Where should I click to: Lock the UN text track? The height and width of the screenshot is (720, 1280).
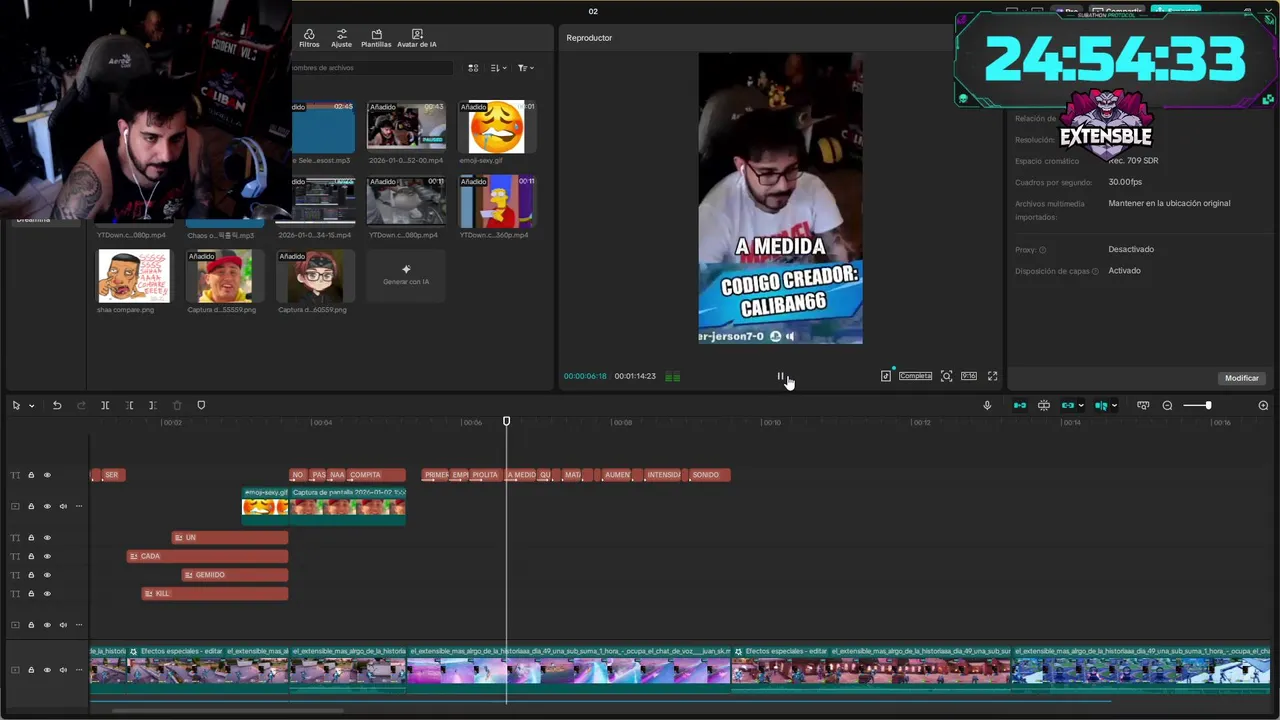(31, 538)
